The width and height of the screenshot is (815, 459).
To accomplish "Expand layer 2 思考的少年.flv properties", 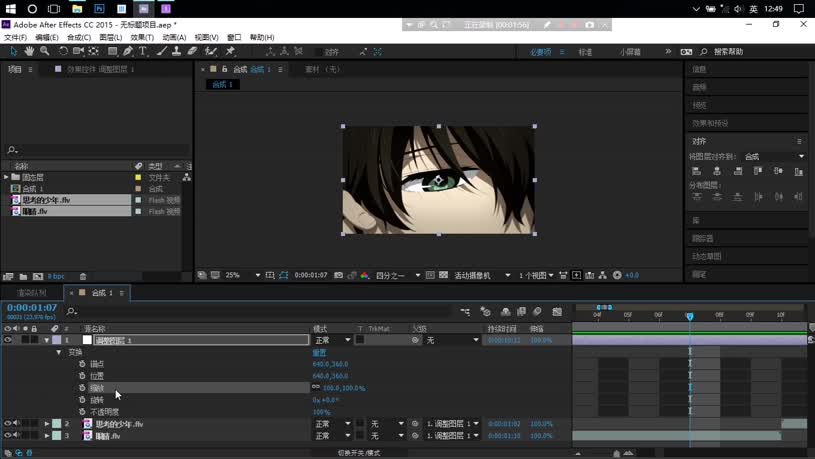I will click(47, 424).
